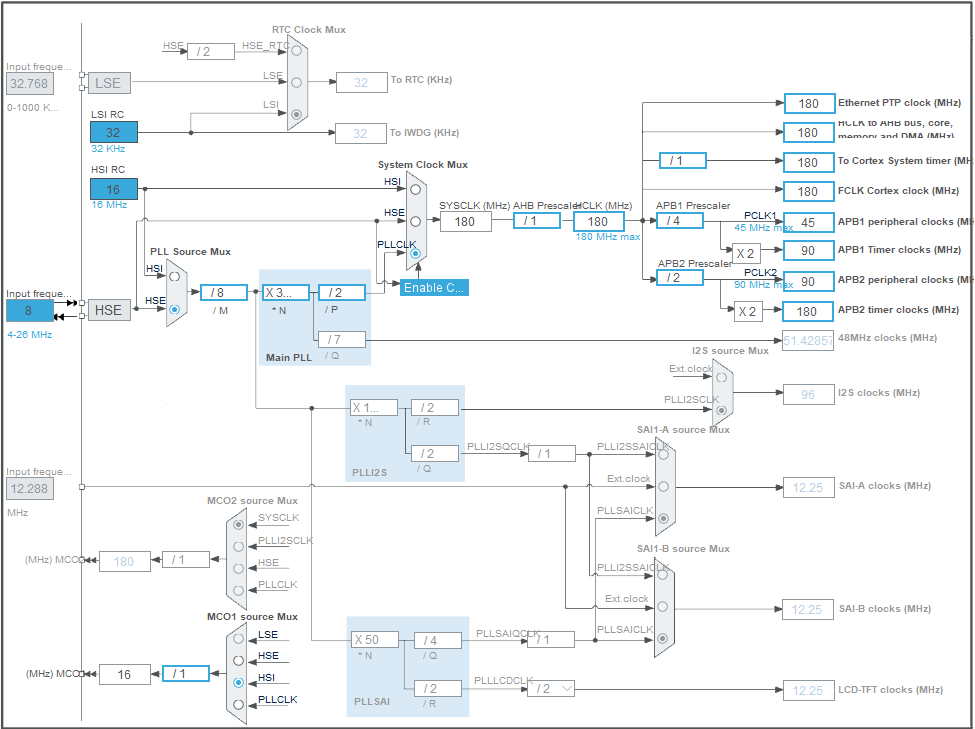Select PLLCLK in the MCO1 source Mux
The width and height of the screenshot is (975, 729).
[x=238, y=704]
